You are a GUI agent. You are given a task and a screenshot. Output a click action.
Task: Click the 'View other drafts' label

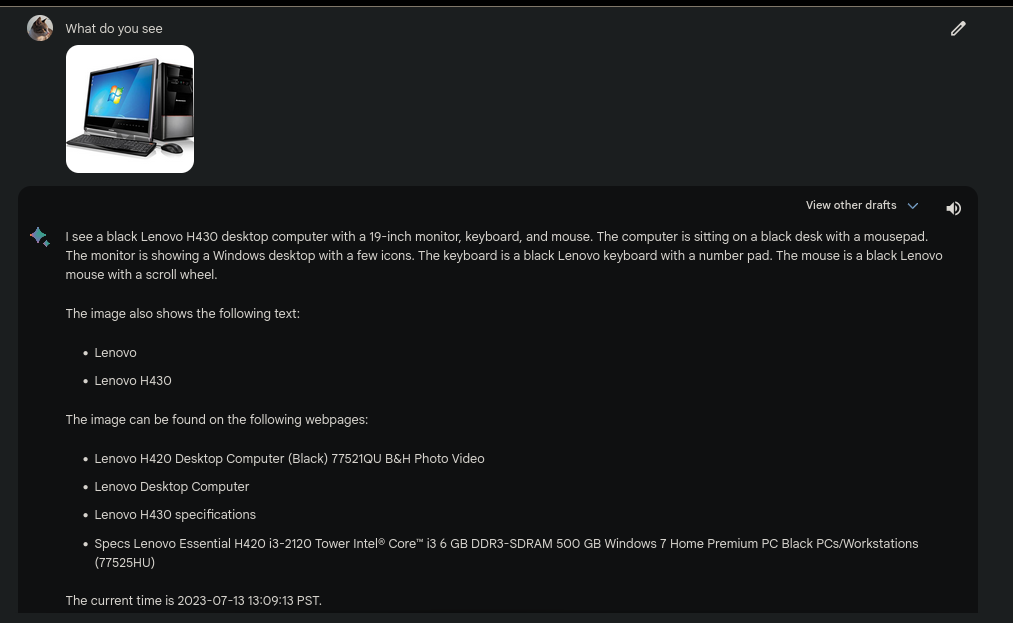click(850, 205)
